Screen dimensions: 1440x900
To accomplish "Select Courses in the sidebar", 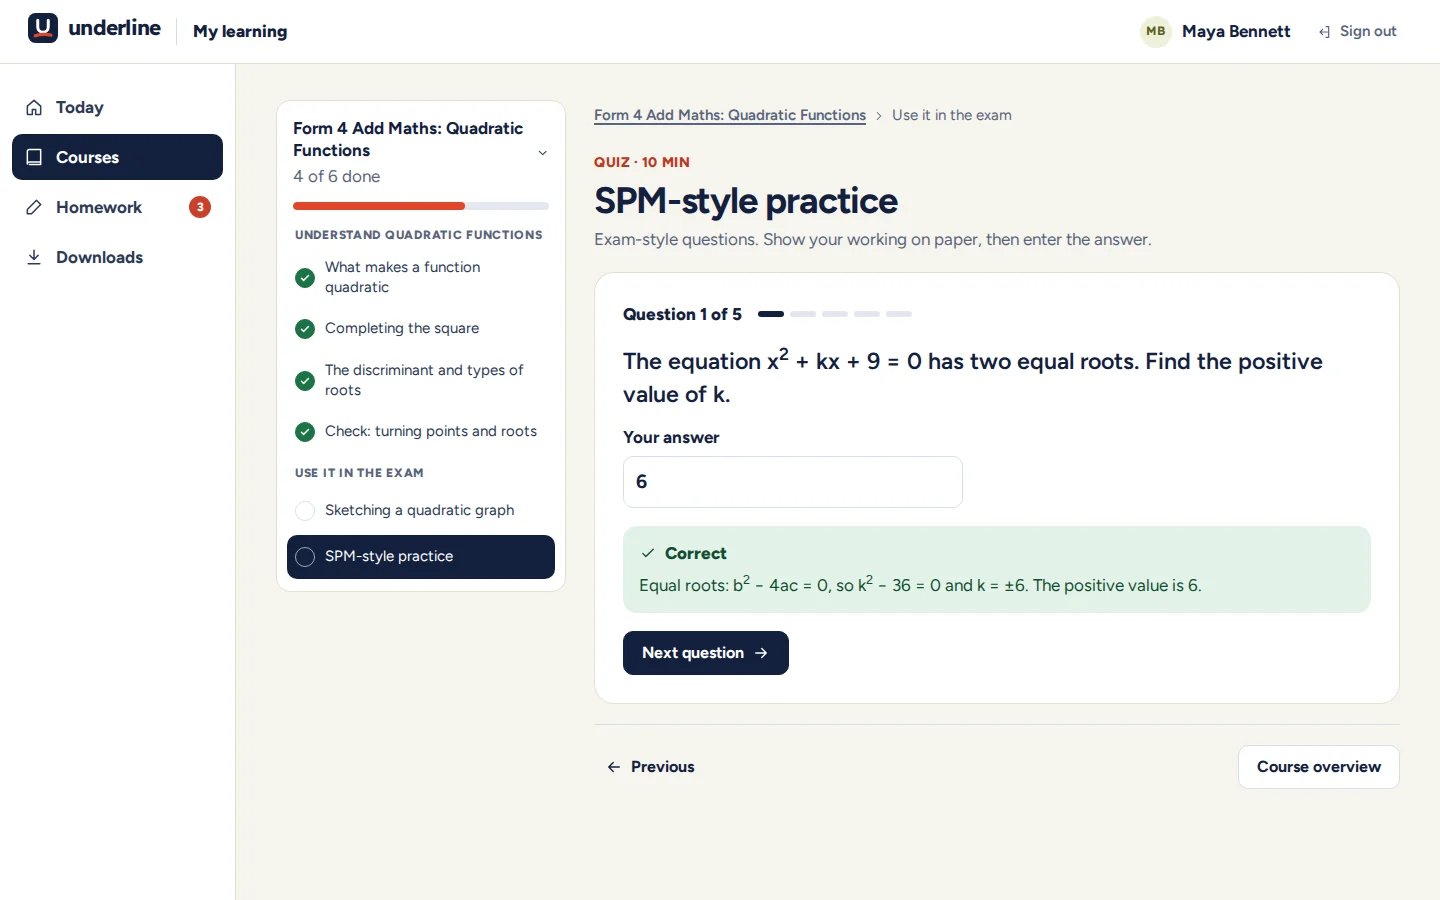I will tap(117, 157).
